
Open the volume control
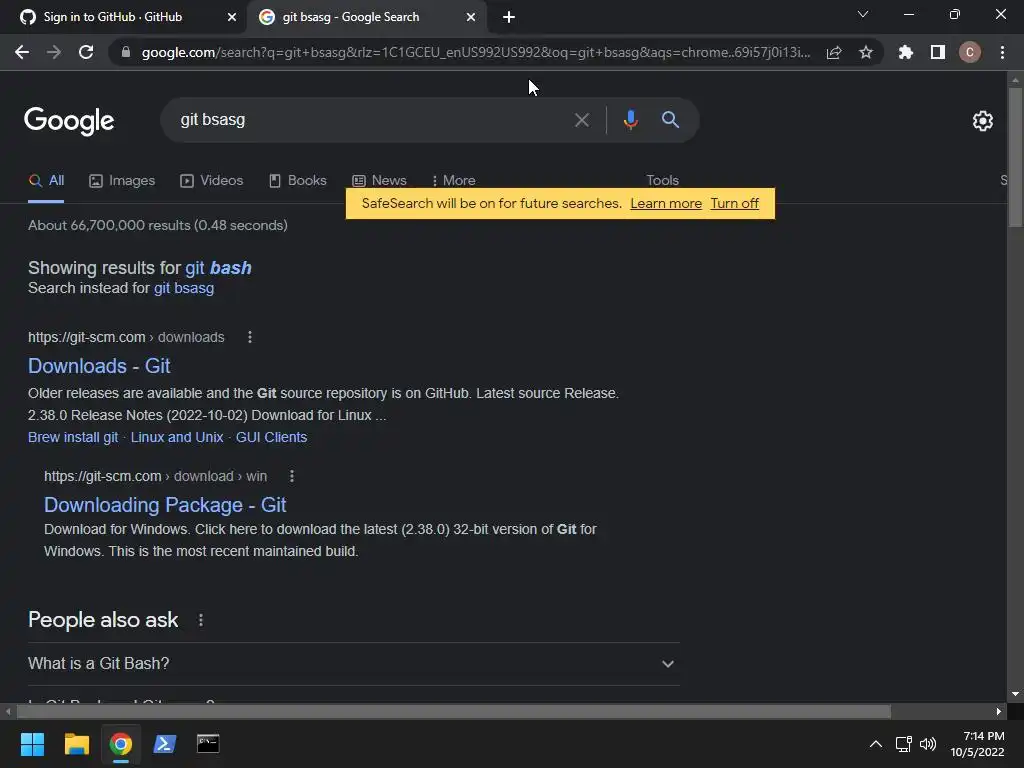click(x=928, y=744)
